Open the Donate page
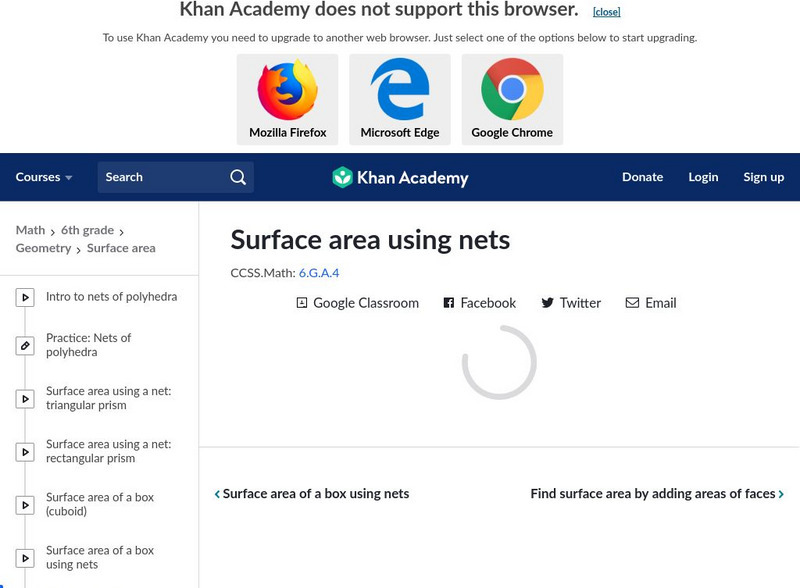Viewport: 800px width, 588px height. point(642,177)
